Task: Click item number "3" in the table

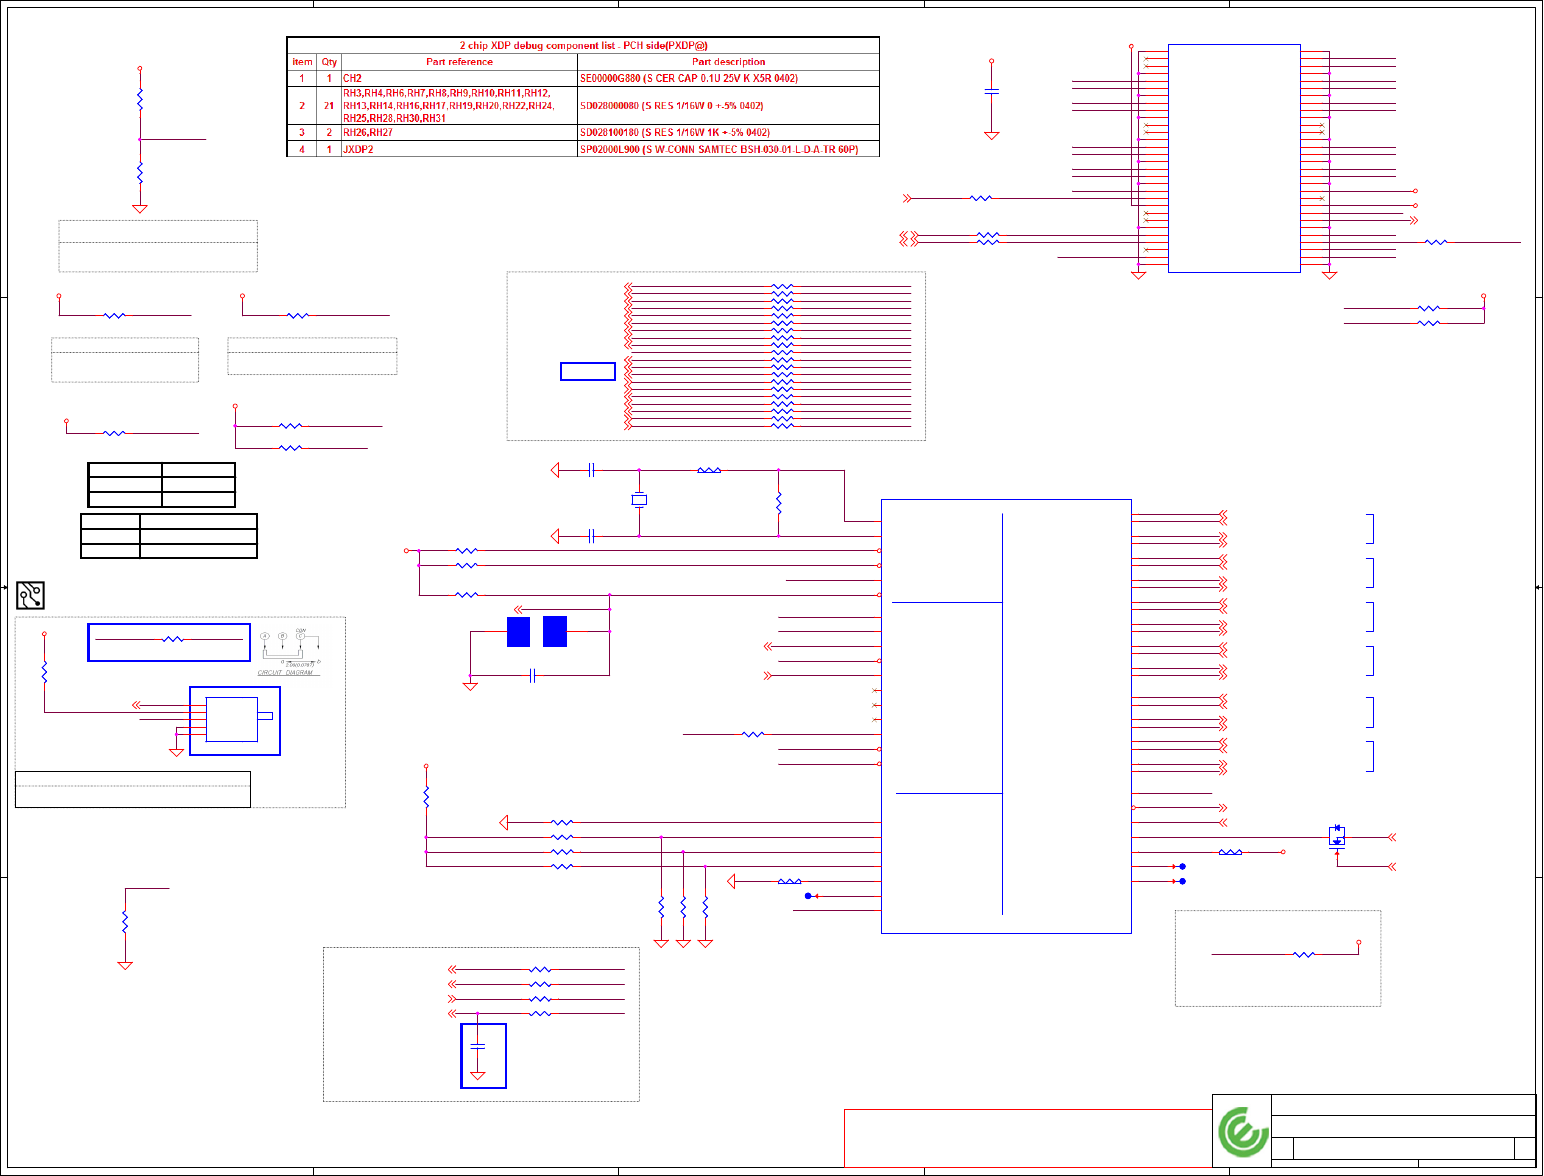Action: point(302,132)
